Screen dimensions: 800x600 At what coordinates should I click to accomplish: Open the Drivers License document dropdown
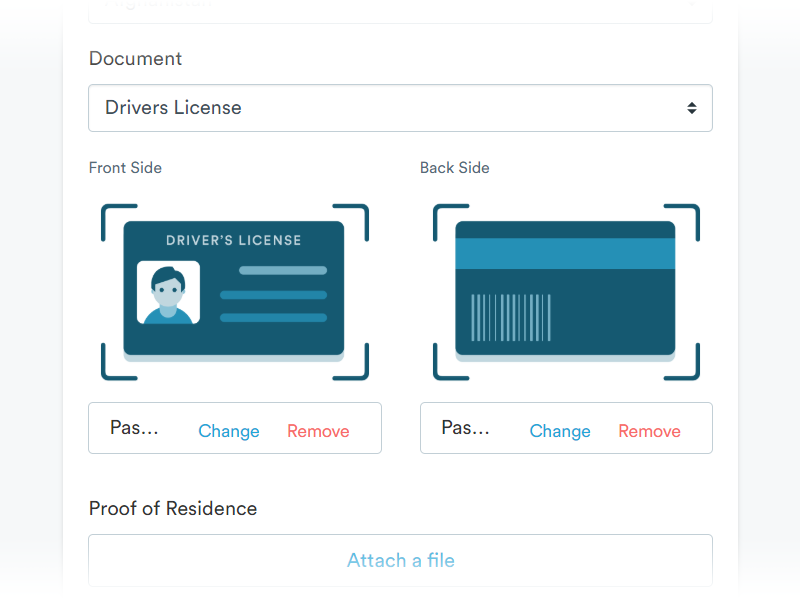pyautogui.click(x=400, y=108)
